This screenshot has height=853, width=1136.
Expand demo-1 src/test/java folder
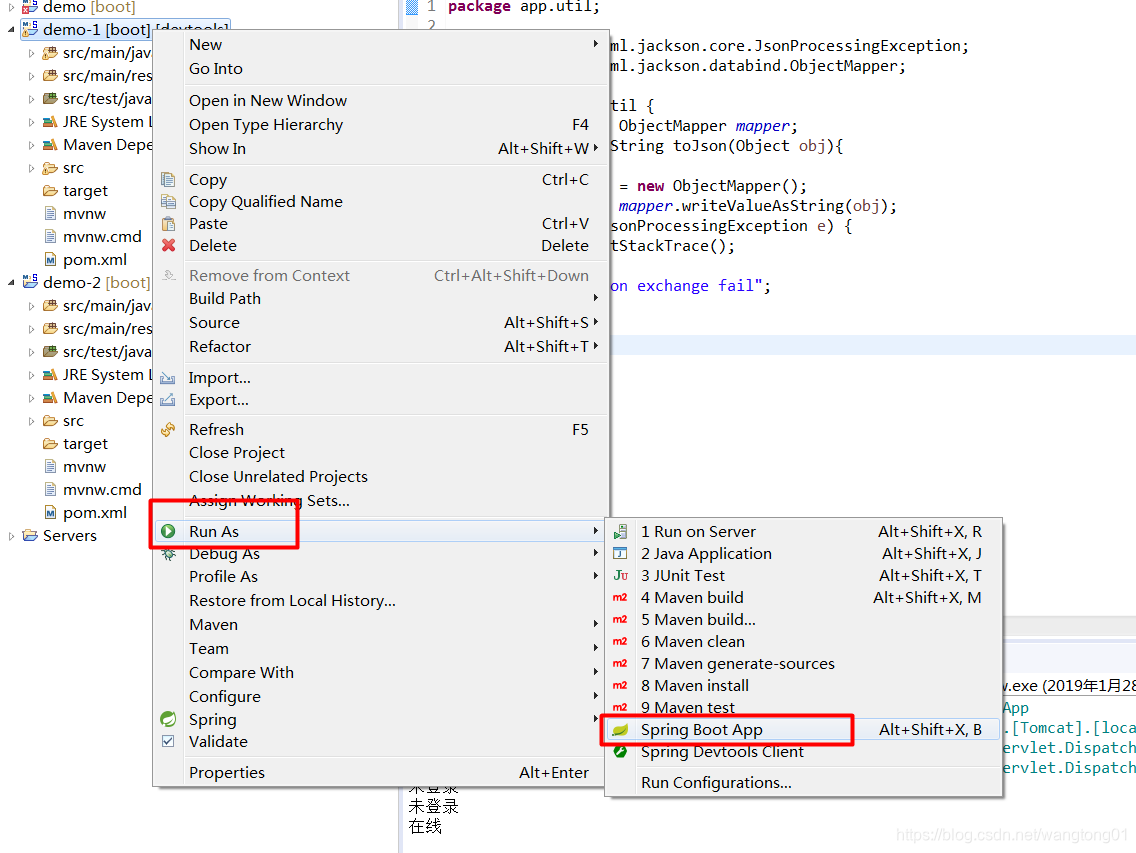click(31, 99)
